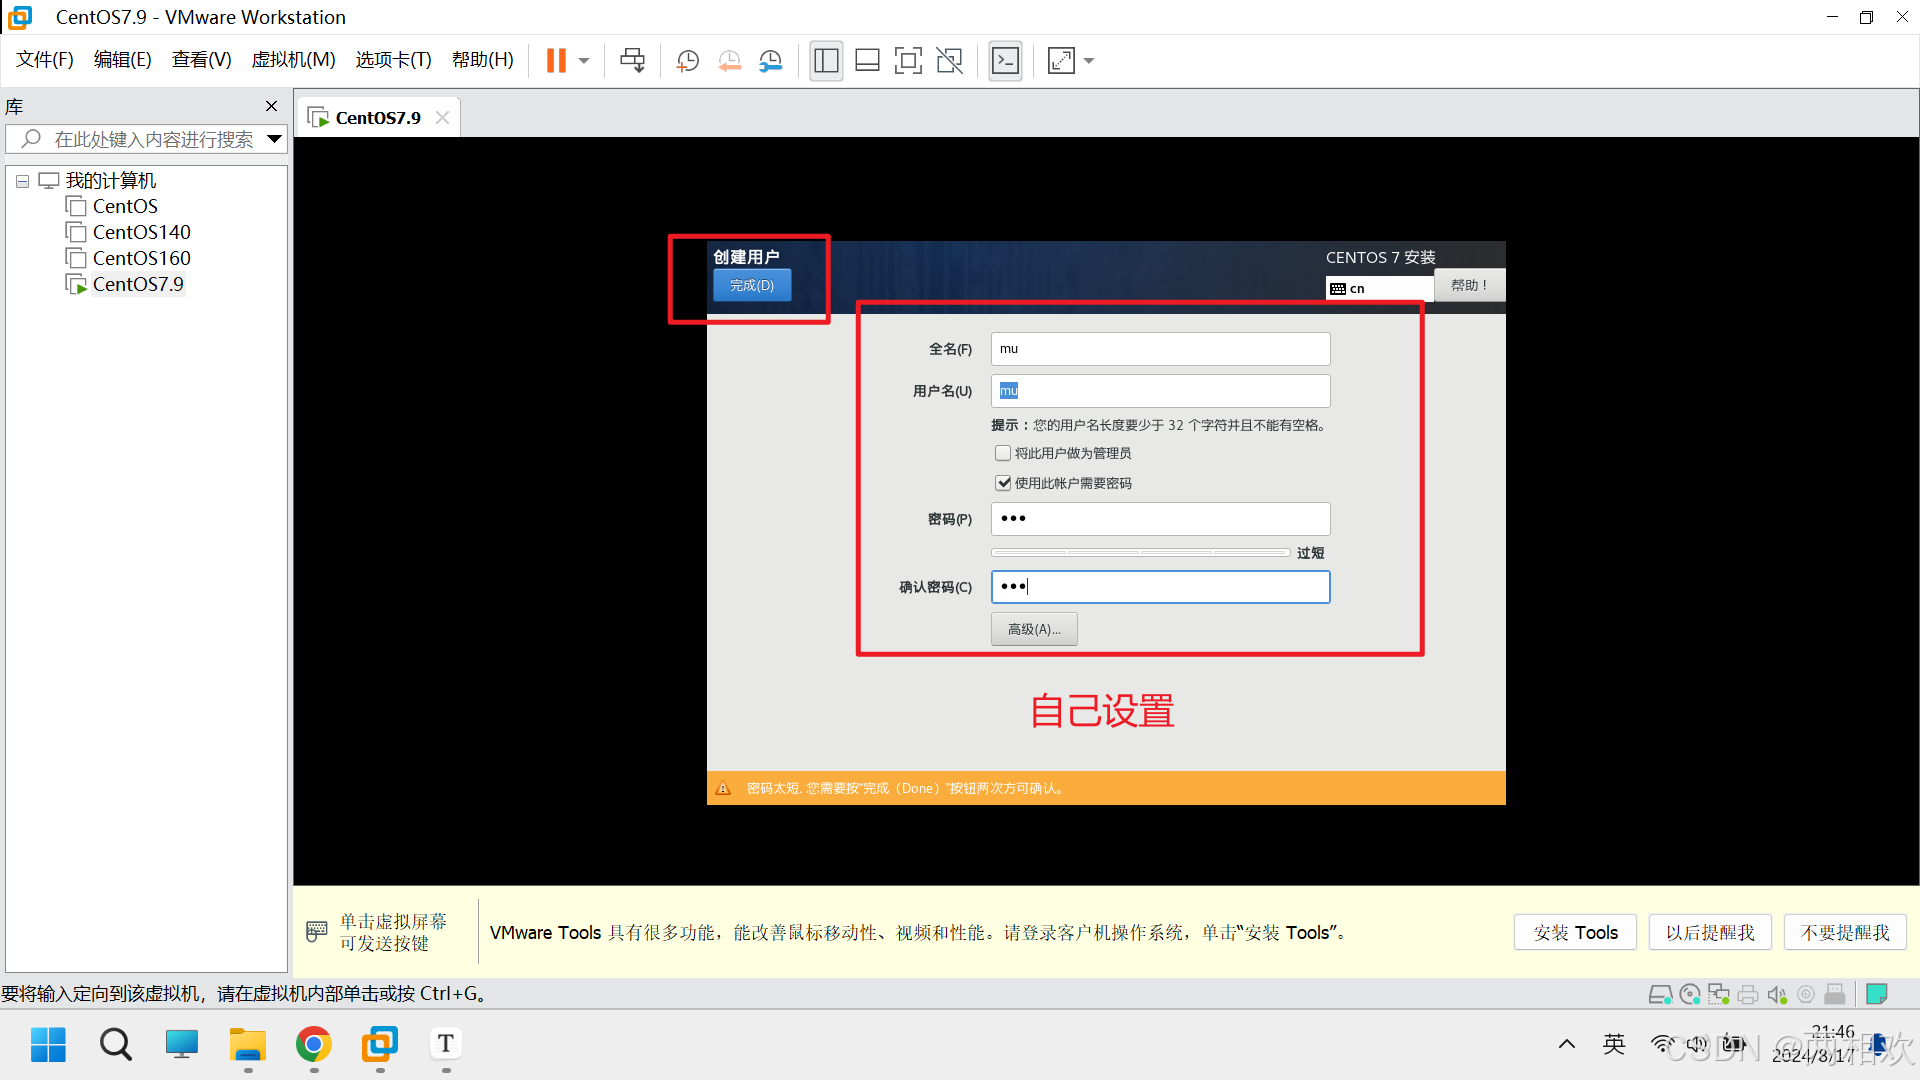Click into the 全名(F) input field
This screenshot has width=1920, height=1080.
point(1160,349)
